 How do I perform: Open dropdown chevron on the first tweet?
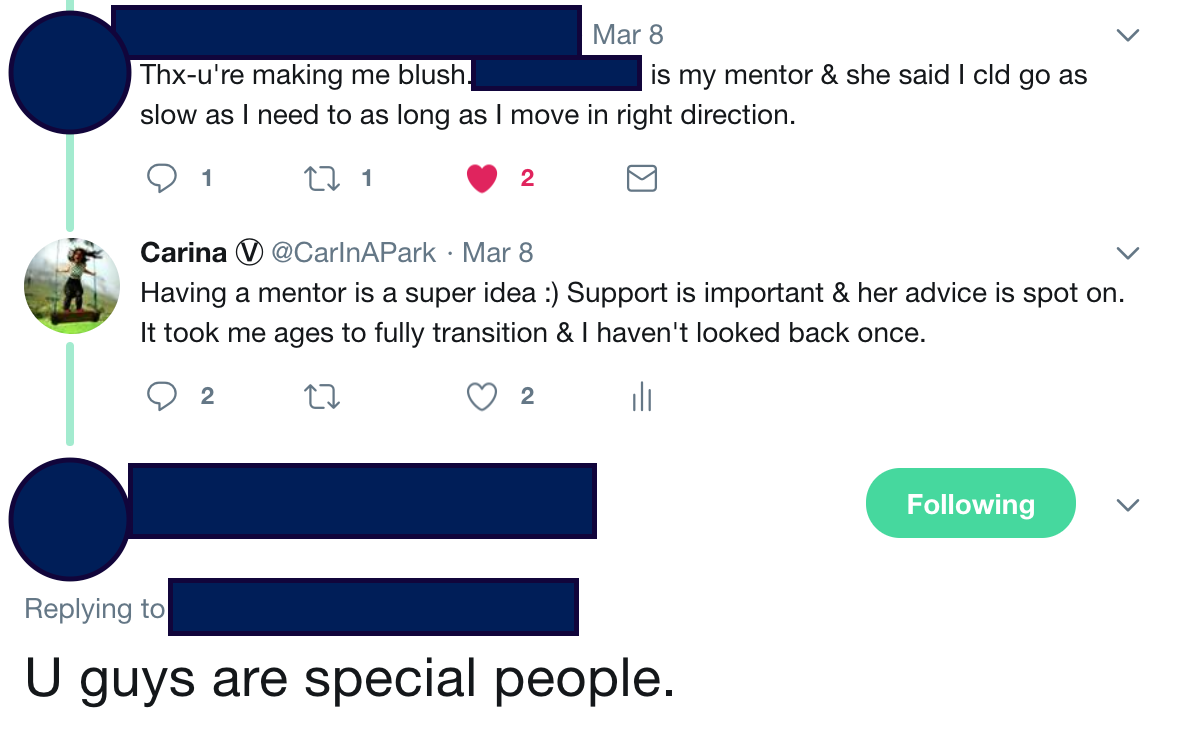coord(1127,36)
